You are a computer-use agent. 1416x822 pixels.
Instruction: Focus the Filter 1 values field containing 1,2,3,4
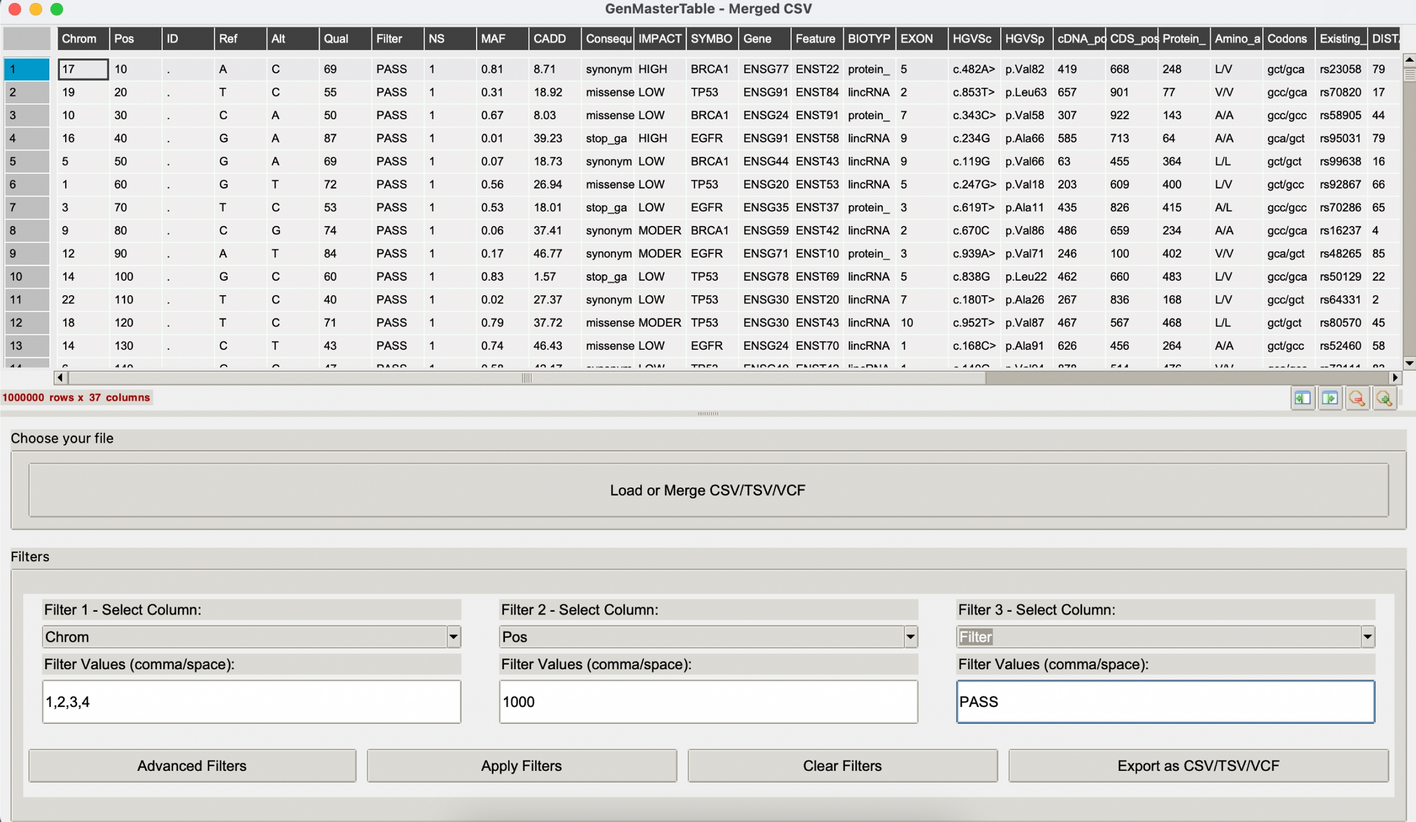click(251, 702)
